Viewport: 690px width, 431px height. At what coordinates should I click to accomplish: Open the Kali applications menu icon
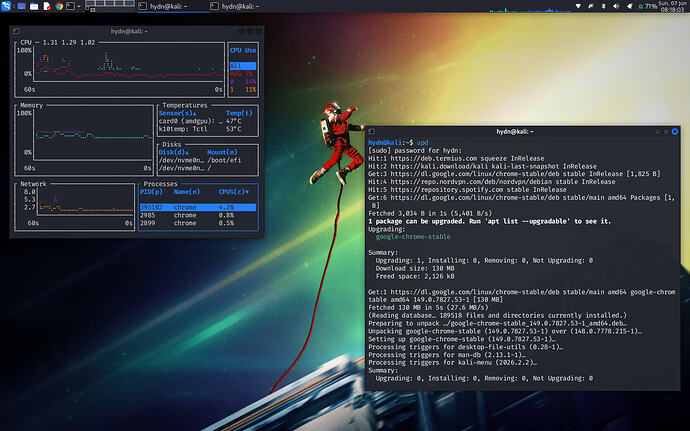6,6
